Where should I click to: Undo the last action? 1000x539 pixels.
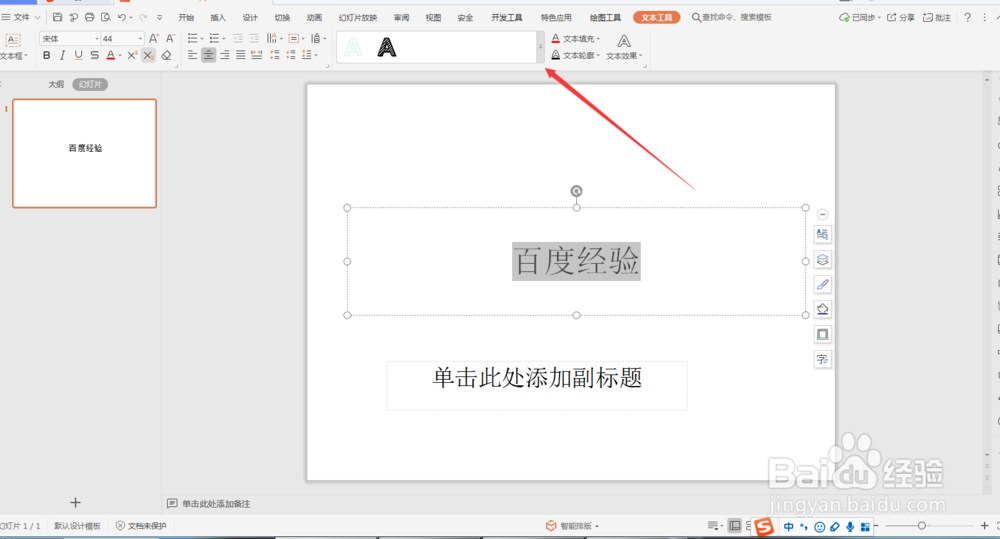tap(122, 17)
